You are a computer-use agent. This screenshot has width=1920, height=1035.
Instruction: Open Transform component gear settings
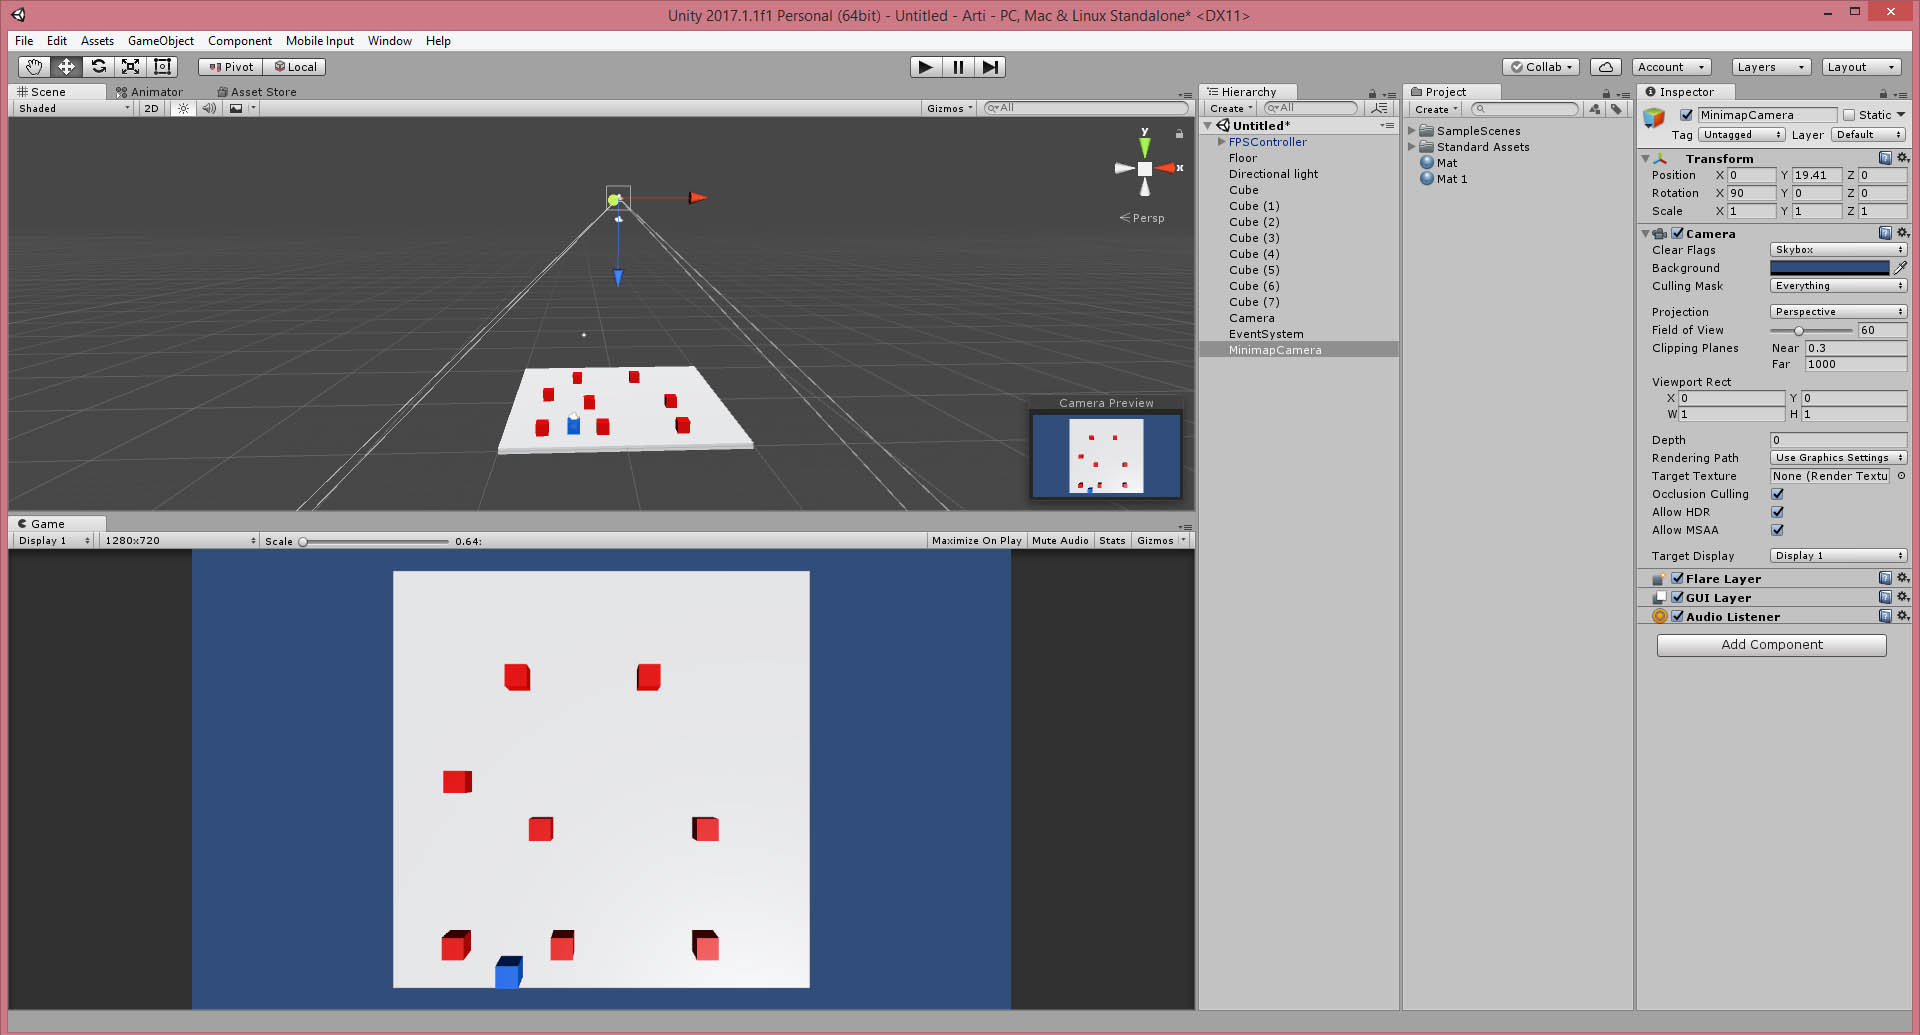(x=1903, y=158)
